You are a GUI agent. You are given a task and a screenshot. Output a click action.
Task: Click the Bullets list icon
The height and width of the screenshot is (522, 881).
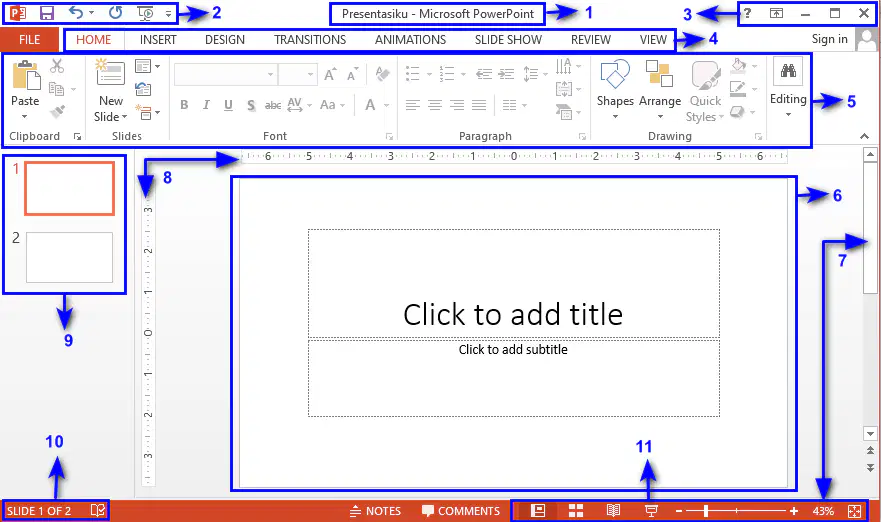tap(413, 74)
